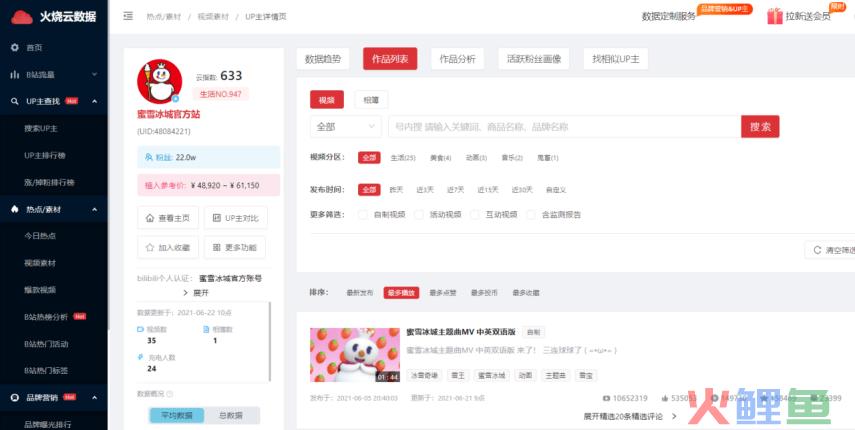This screenshot has height=430, width=855.
Task: Click the red 搜索 button
Action: pos(760,126)
